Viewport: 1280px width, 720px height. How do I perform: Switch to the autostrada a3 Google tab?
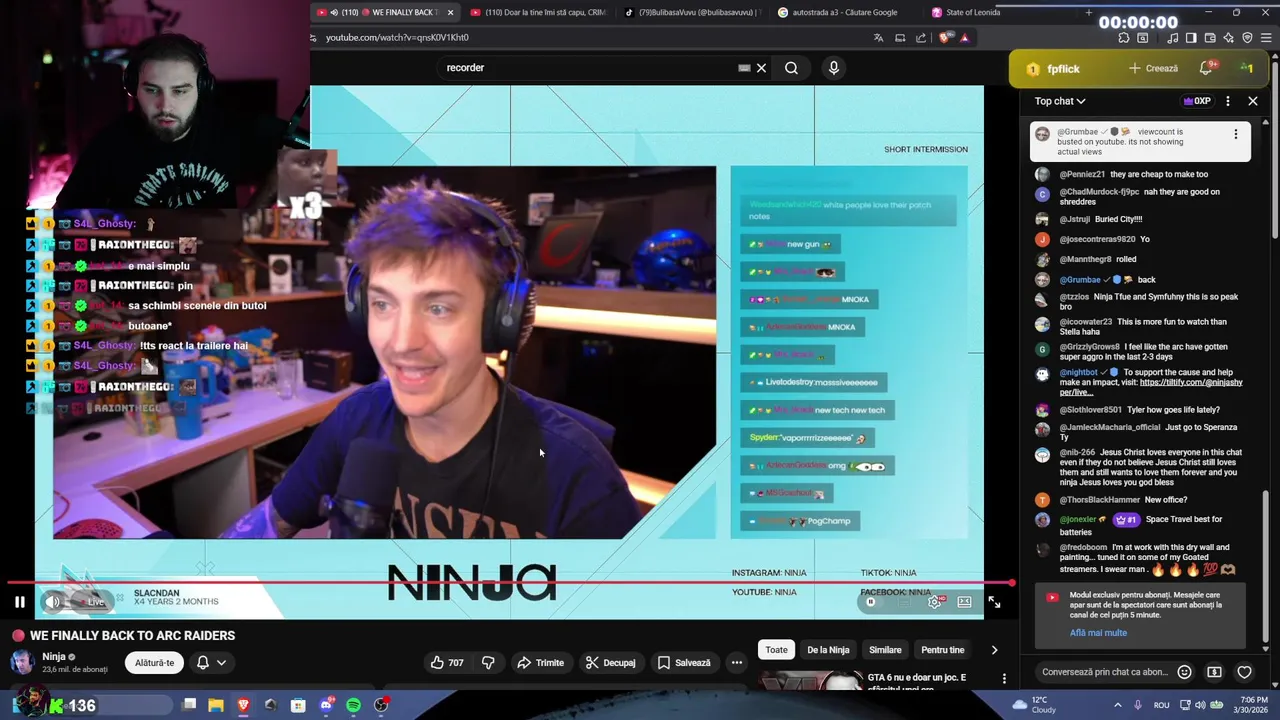point(845,13)
